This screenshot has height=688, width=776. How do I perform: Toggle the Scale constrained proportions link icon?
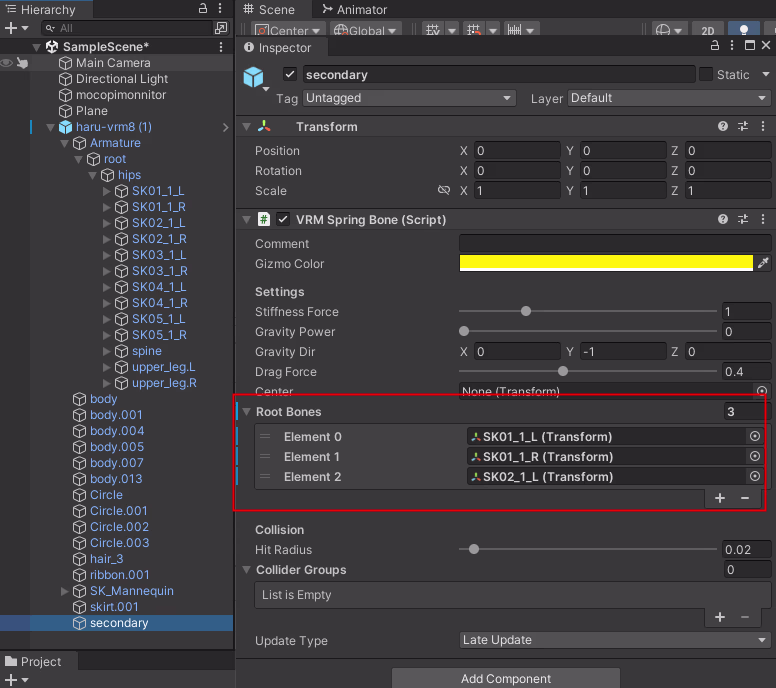444,190
